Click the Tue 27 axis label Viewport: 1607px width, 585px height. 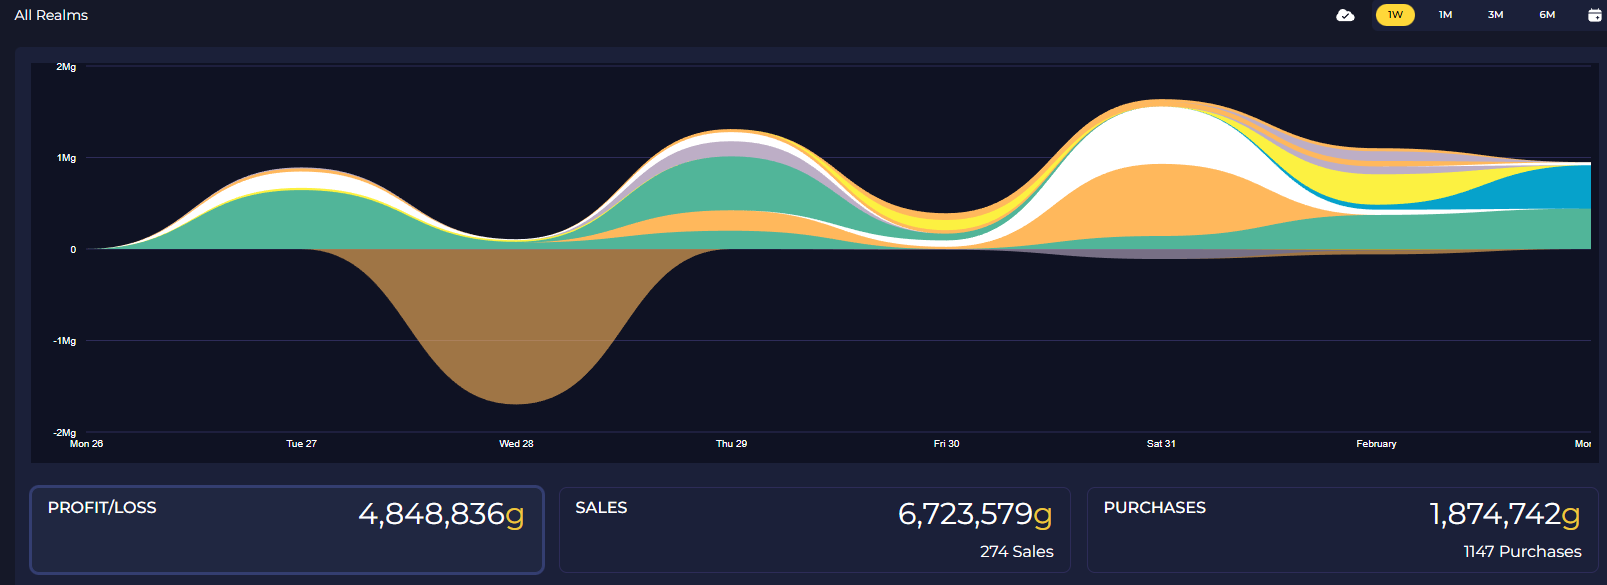tap(301, 444)
